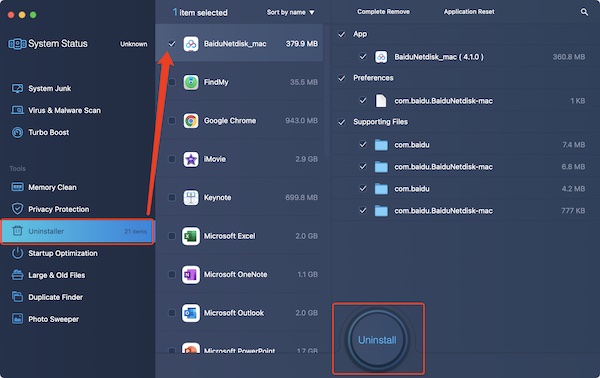Click 777 KB BaiduNetdisk-mac folder icon
Image resolution: width=600 pixels, height=378 pixels.
click(x=381, y=211)
